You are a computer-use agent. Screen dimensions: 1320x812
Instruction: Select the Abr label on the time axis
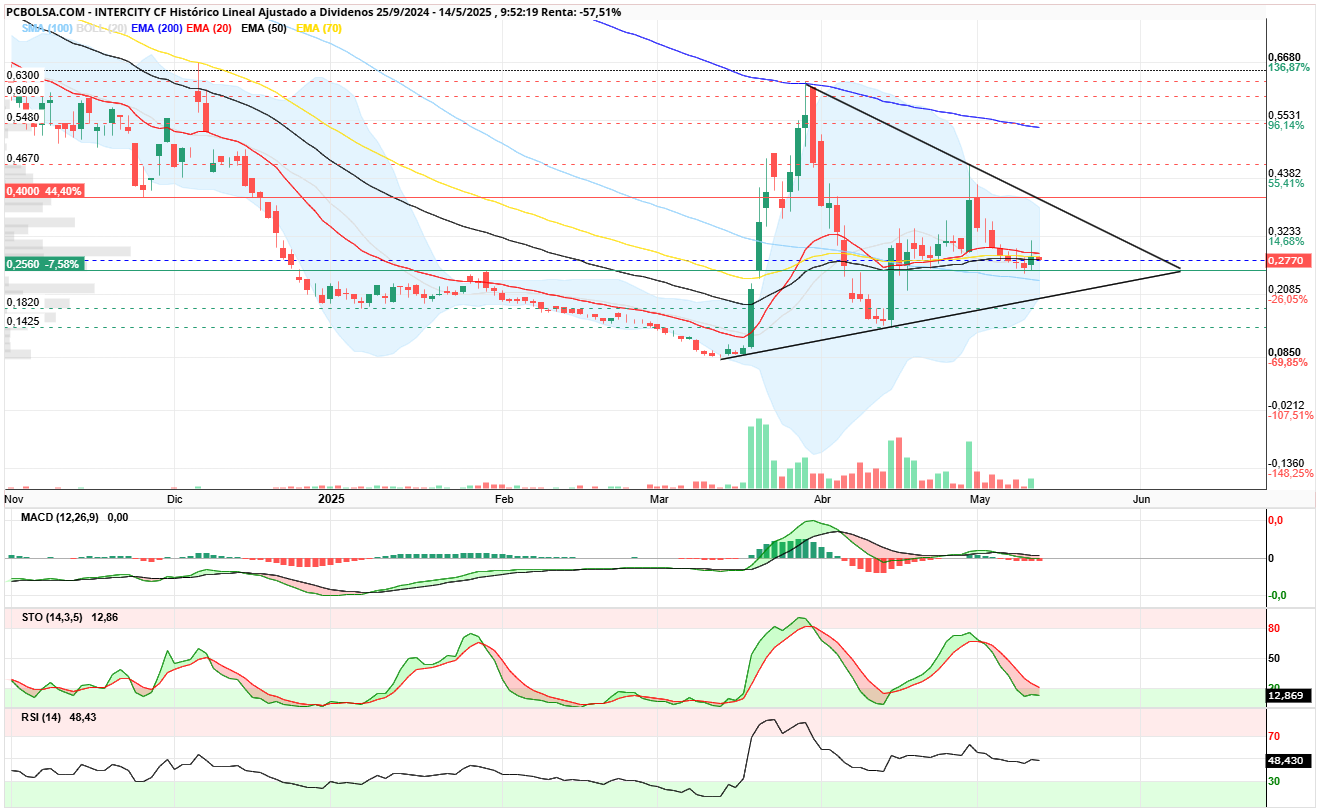[823, 498]
